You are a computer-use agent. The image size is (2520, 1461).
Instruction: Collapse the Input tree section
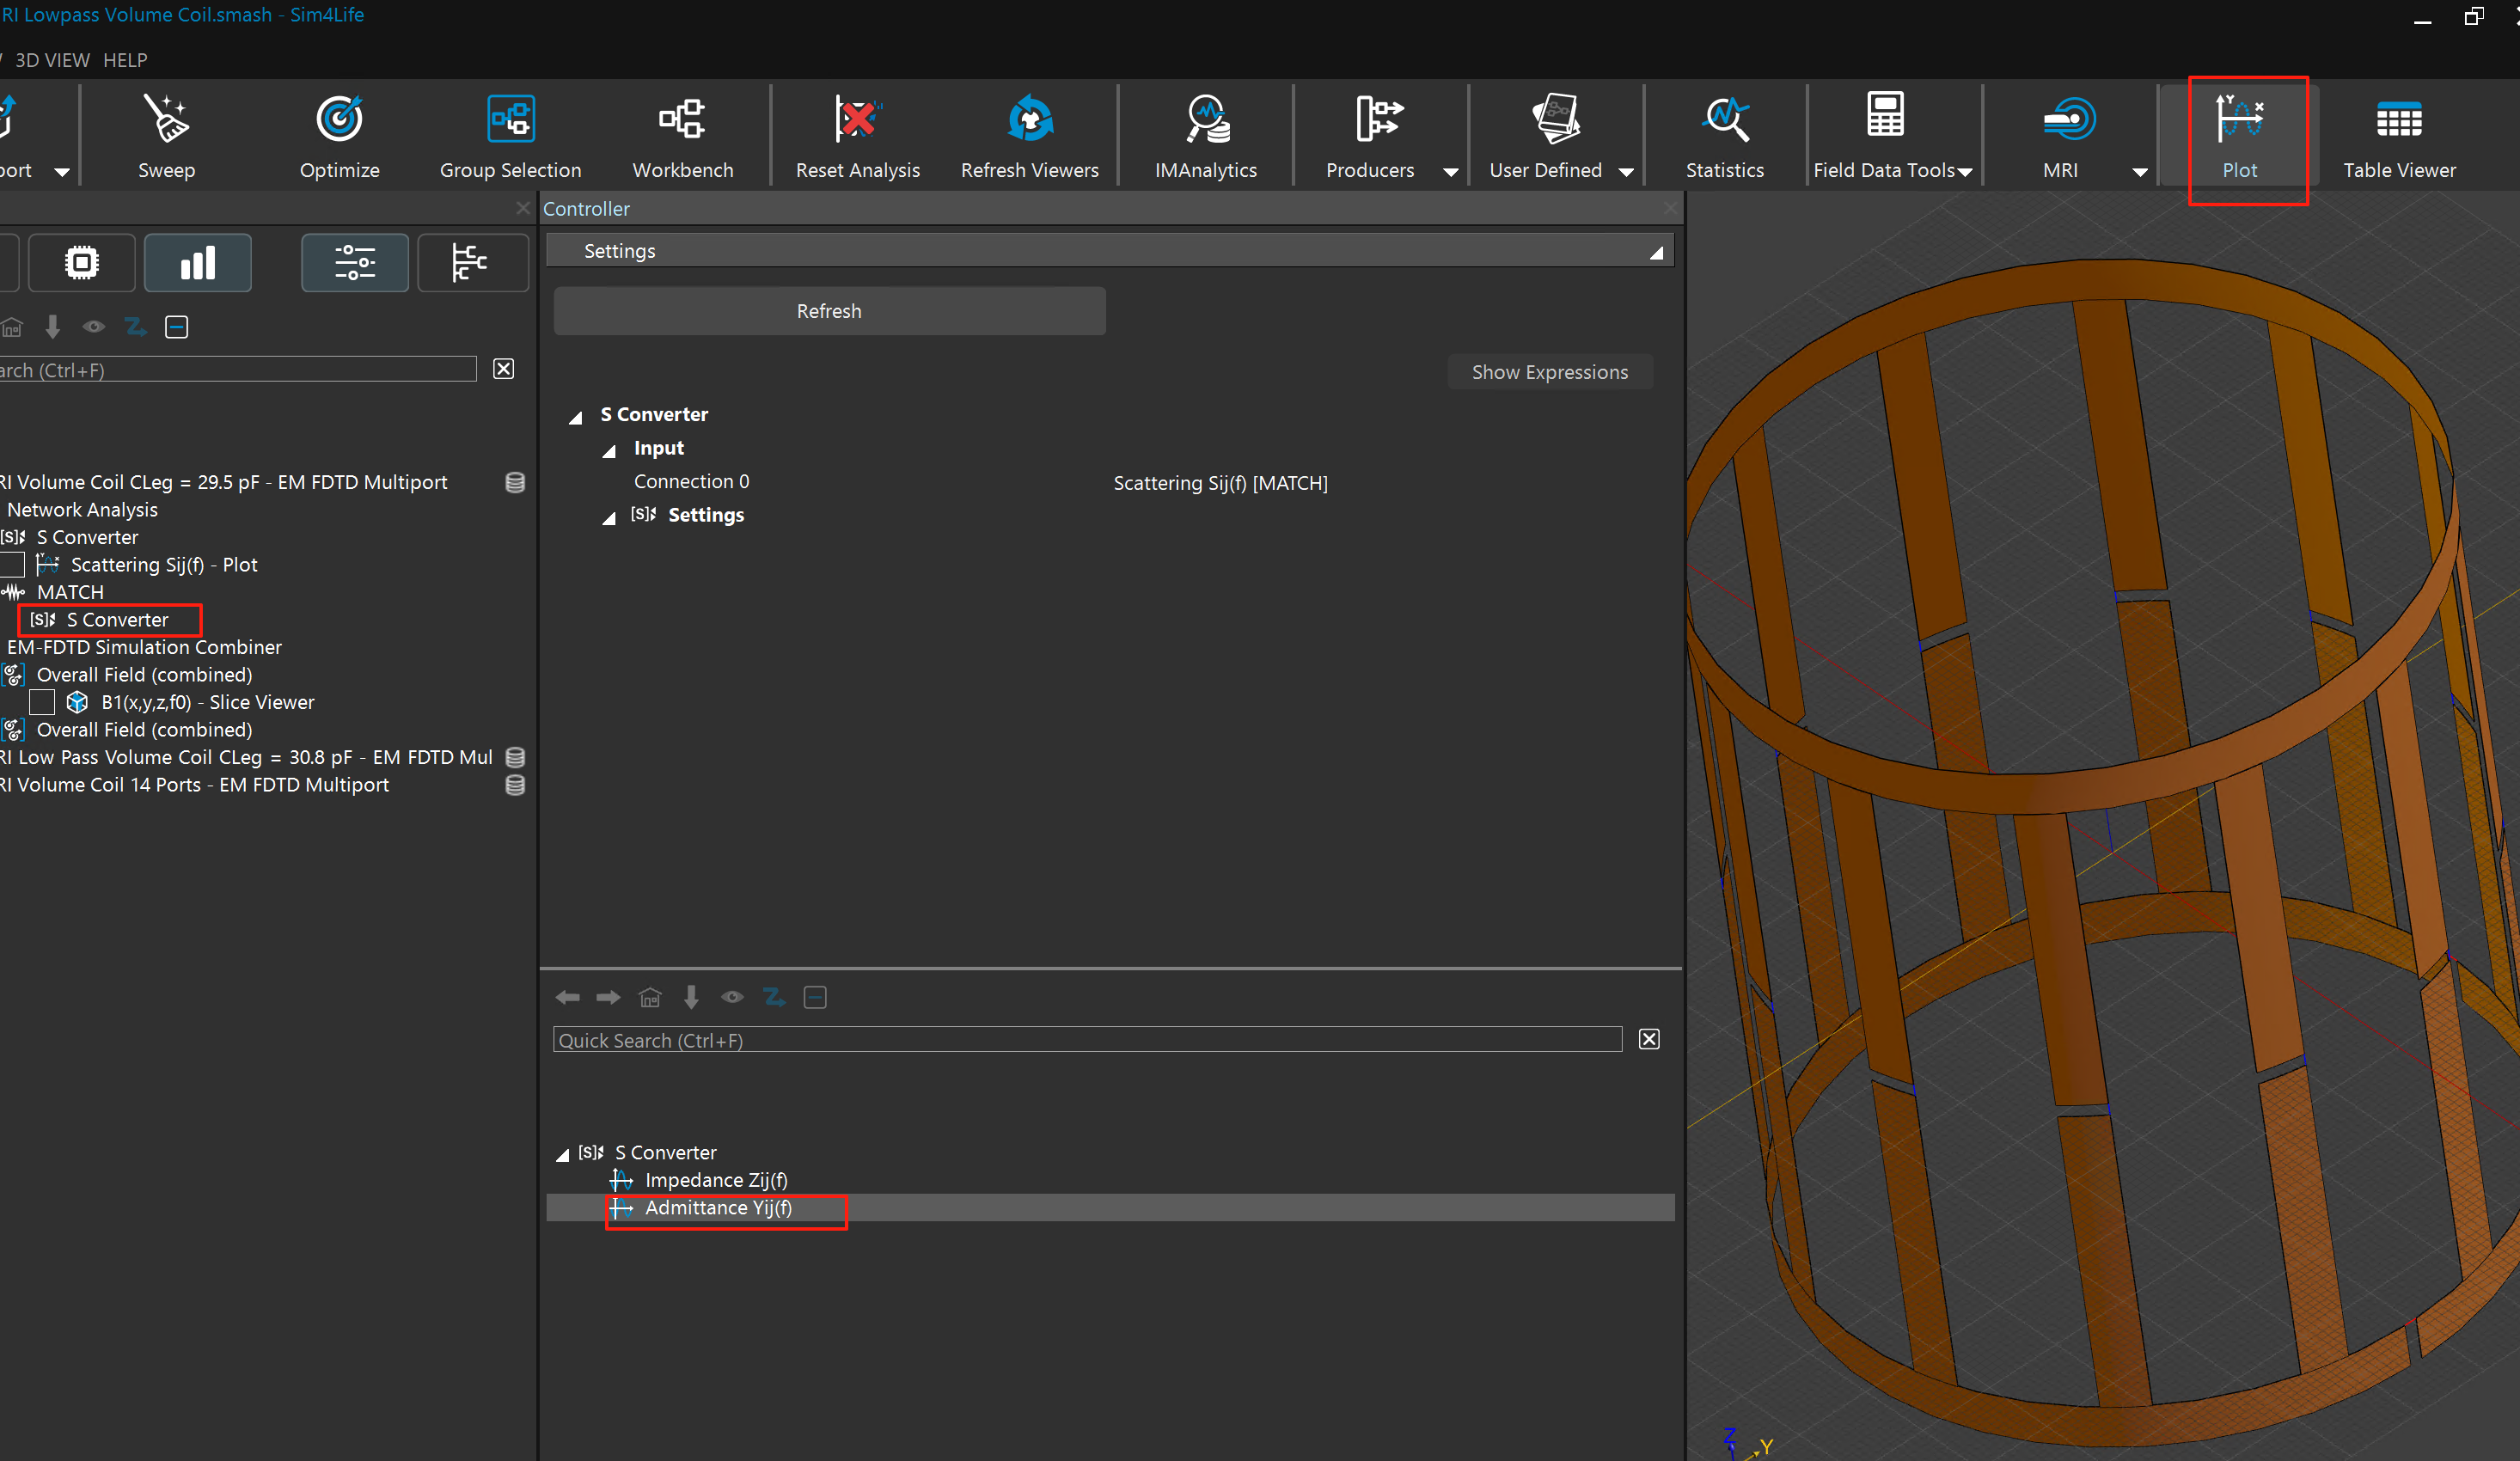[x=608, y=450]
